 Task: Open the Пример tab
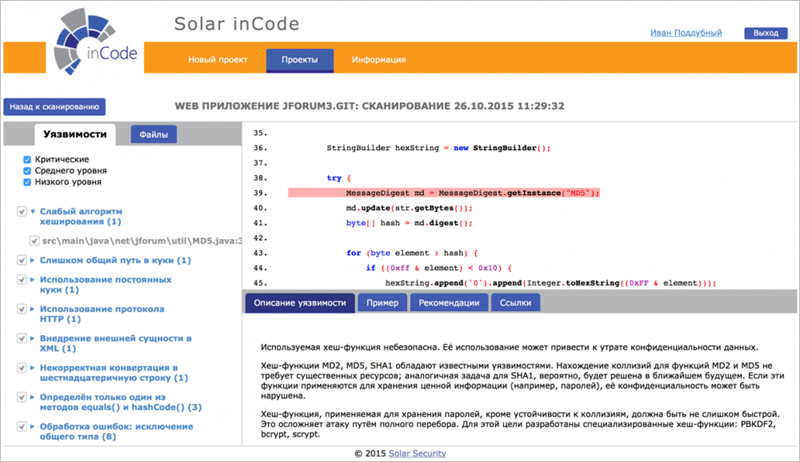382,303
